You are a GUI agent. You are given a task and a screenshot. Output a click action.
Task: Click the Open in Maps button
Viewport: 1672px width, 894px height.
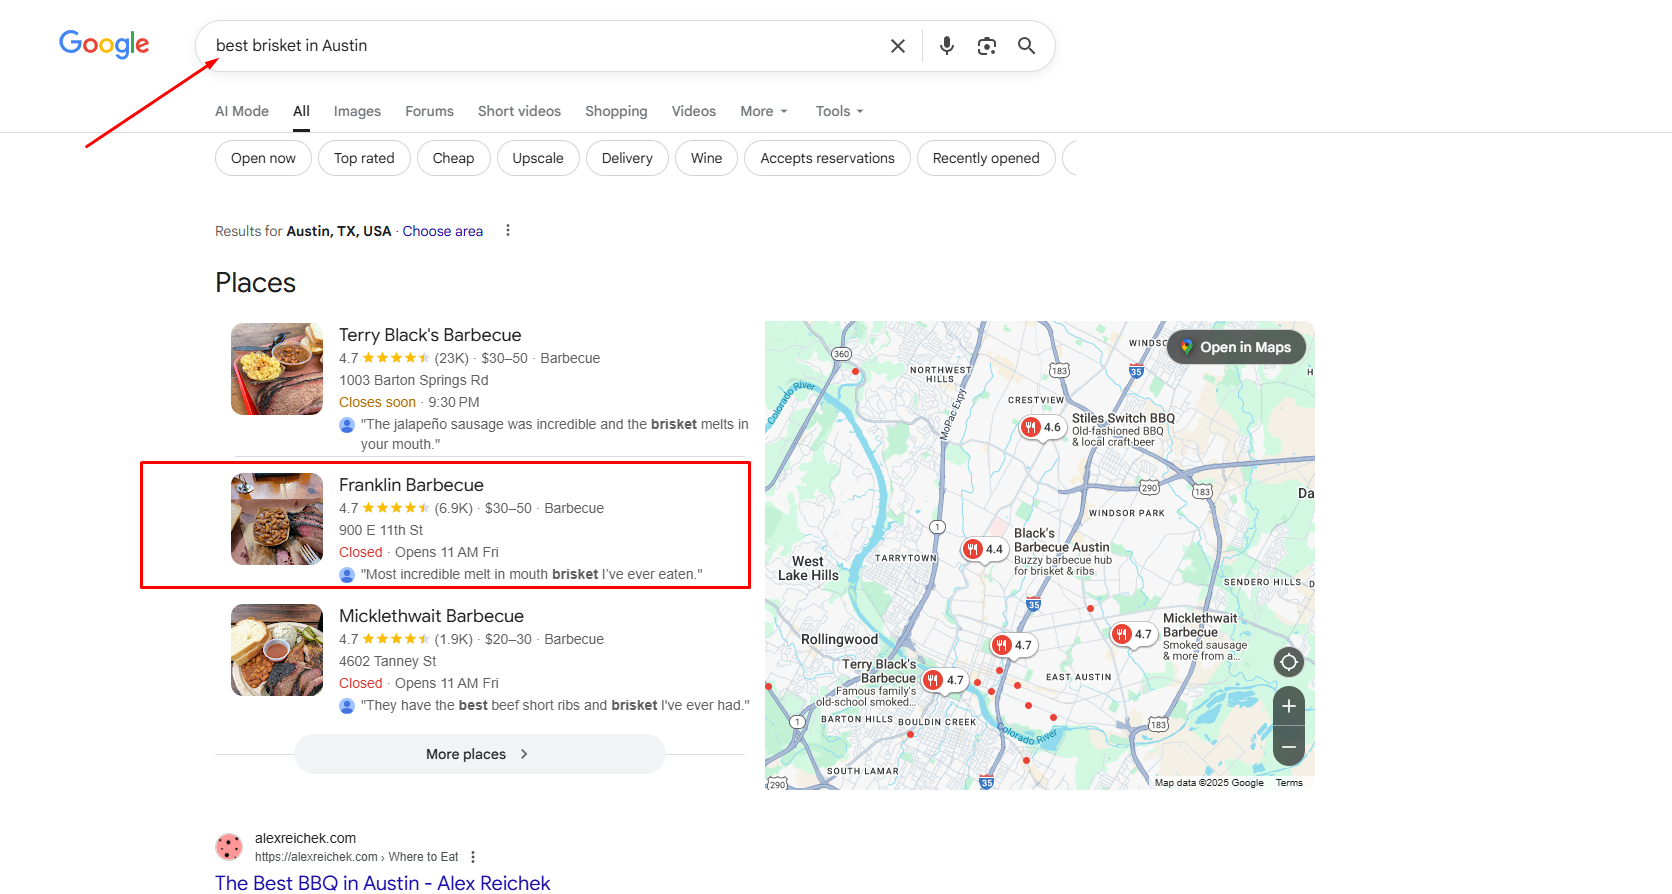coord(1236,347)
